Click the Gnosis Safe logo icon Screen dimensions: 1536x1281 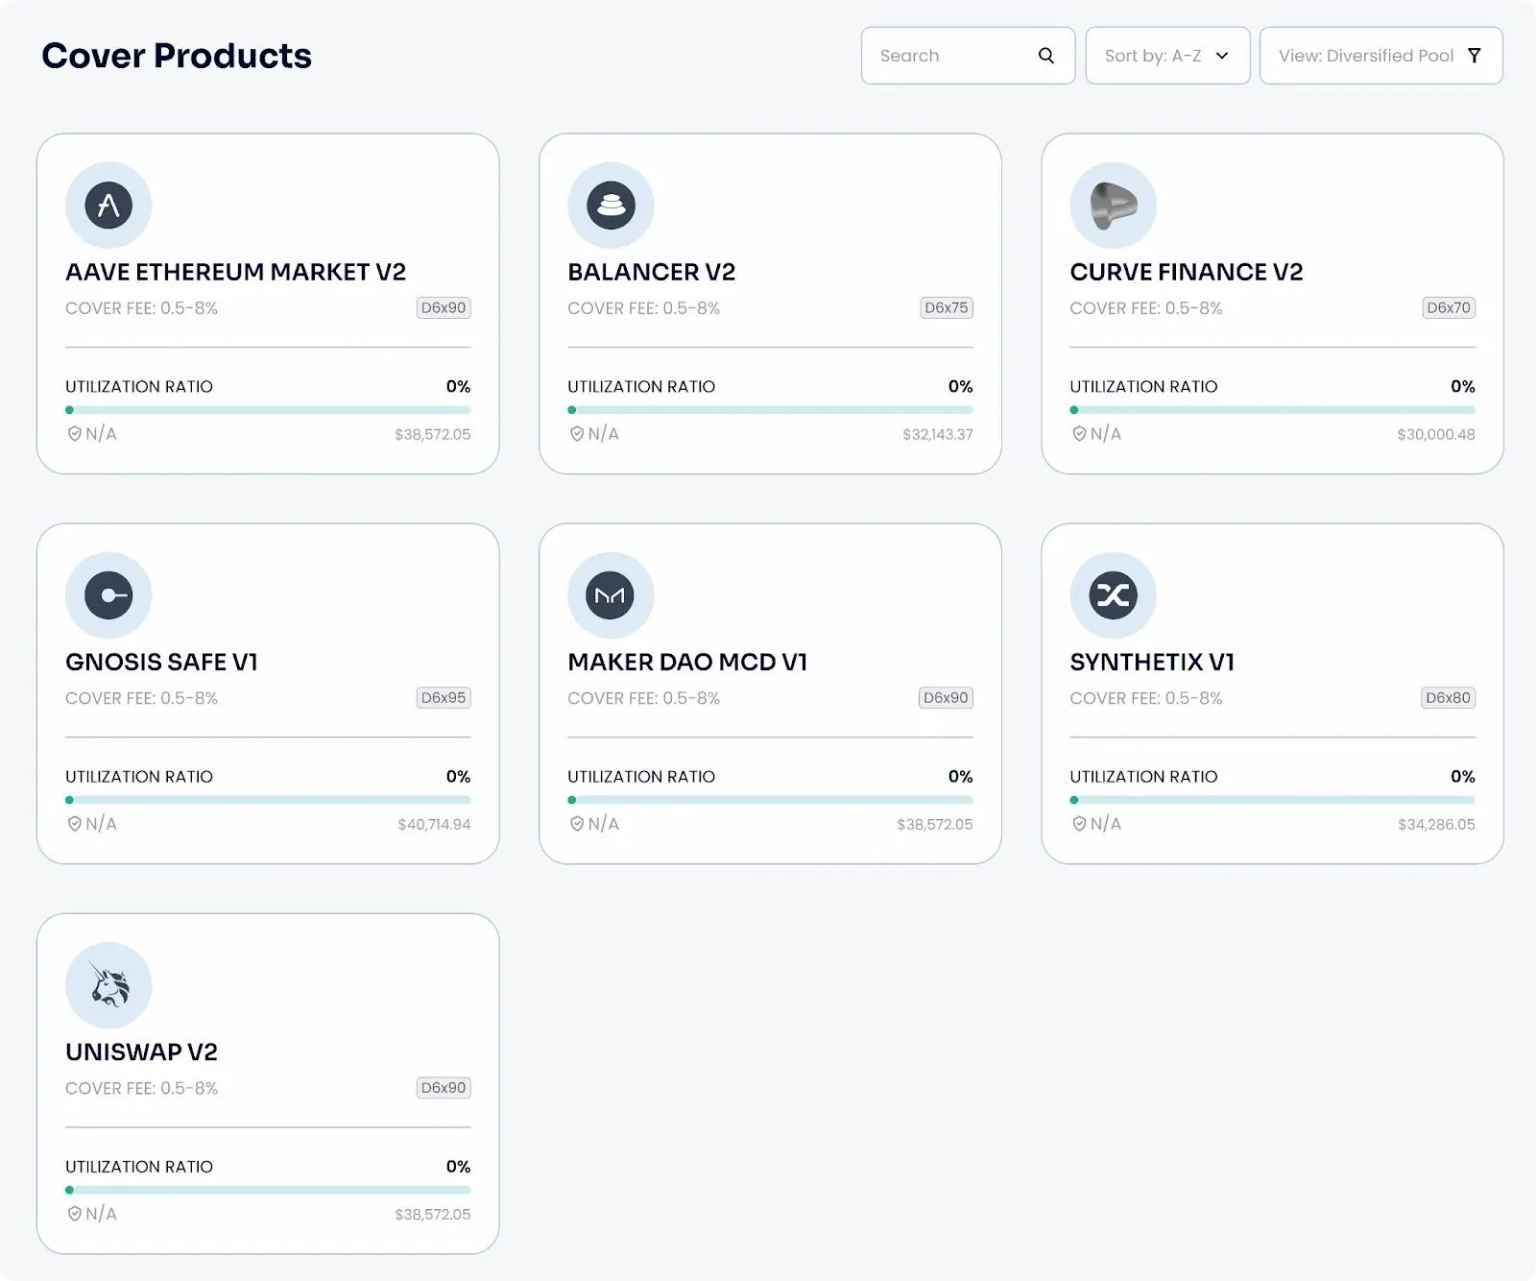(108, 595)
